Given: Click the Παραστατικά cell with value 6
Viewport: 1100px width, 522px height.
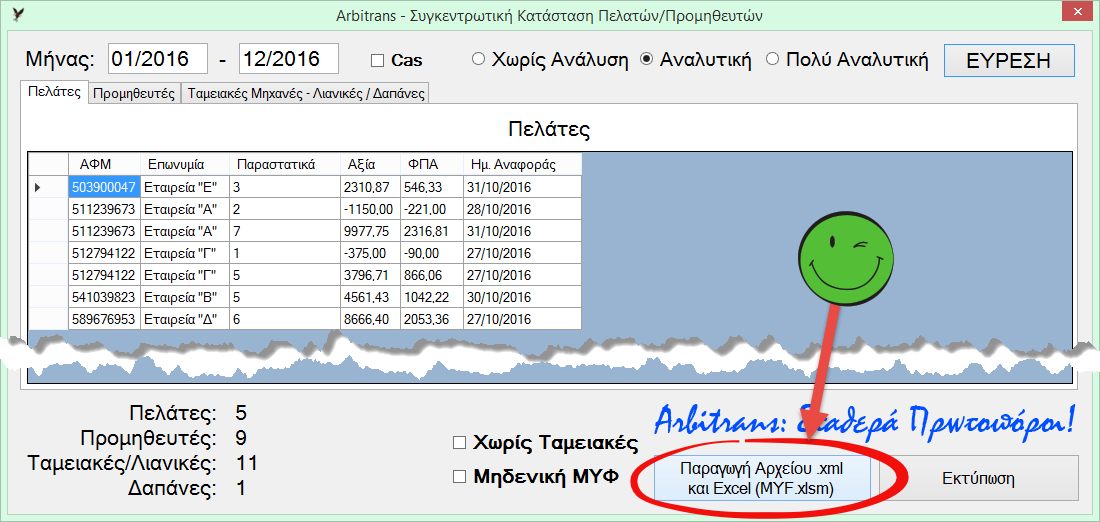Looking at the screenshot, I should click(x=285, y=319).
